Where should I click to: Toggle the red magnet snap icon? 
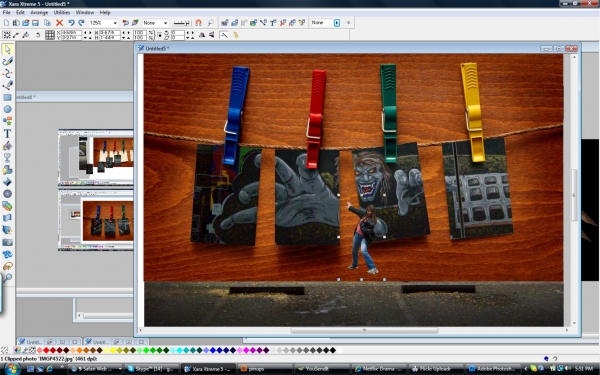click(x=198, y=23)
